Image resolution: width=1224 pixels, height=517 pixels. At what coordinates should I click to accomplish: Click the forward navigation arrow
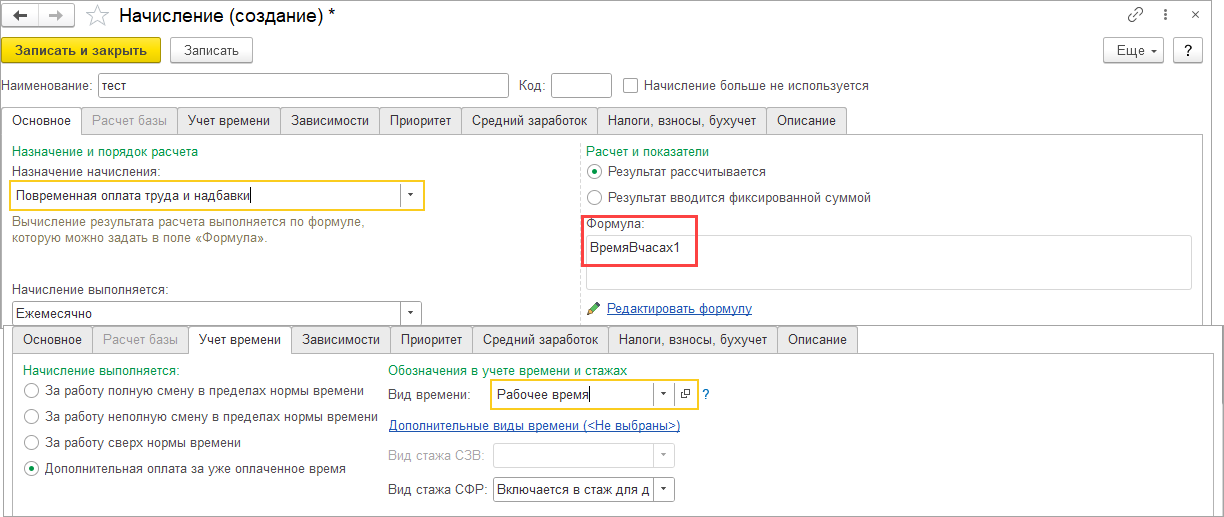click(x=55, y=16)
